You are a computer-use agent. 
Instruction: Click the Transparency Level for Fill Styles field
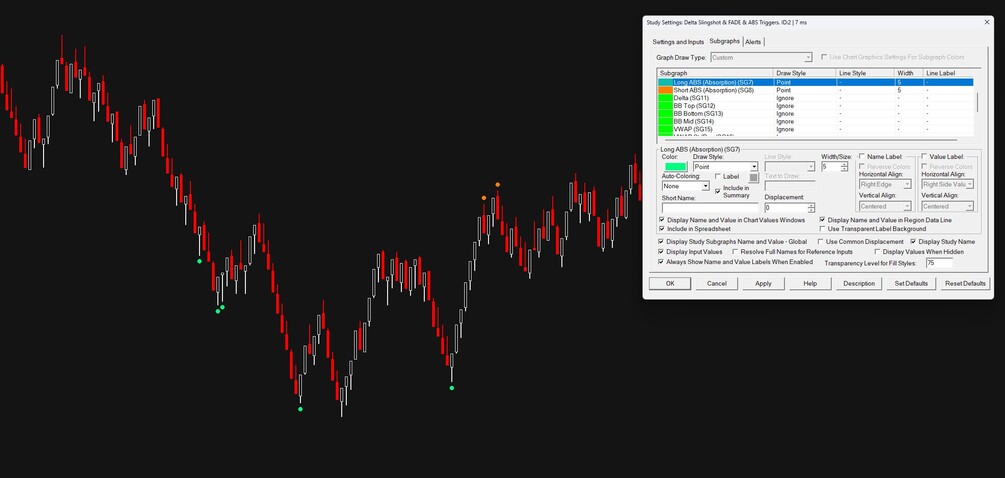[x=939, y=263]
